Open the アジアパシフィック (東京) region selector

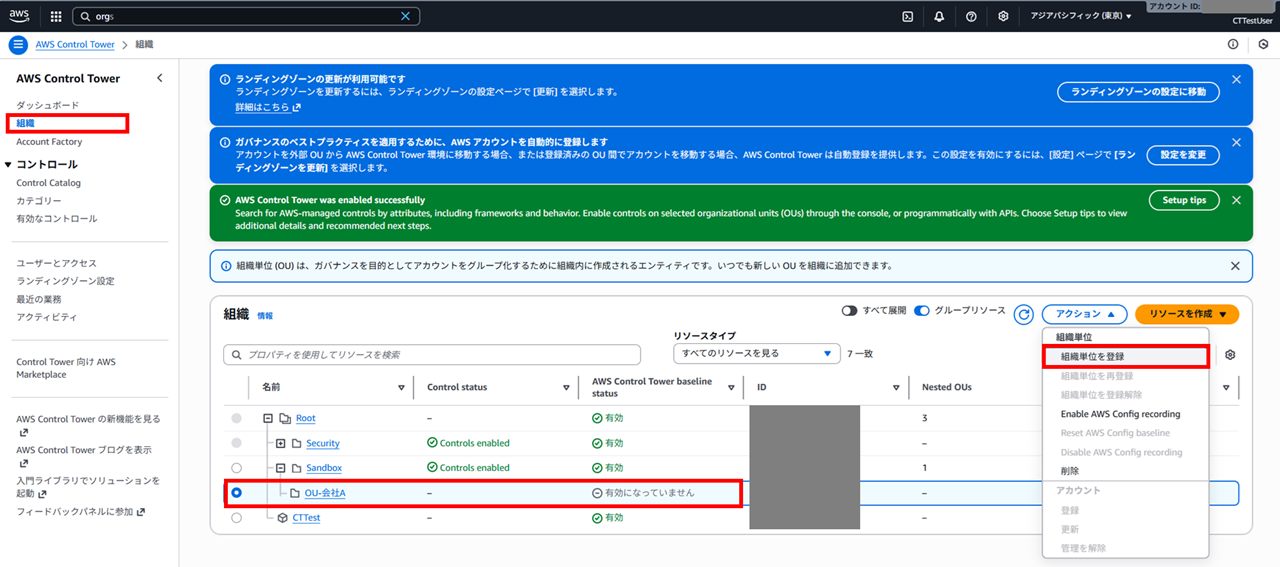click(x=1081, y=17)
